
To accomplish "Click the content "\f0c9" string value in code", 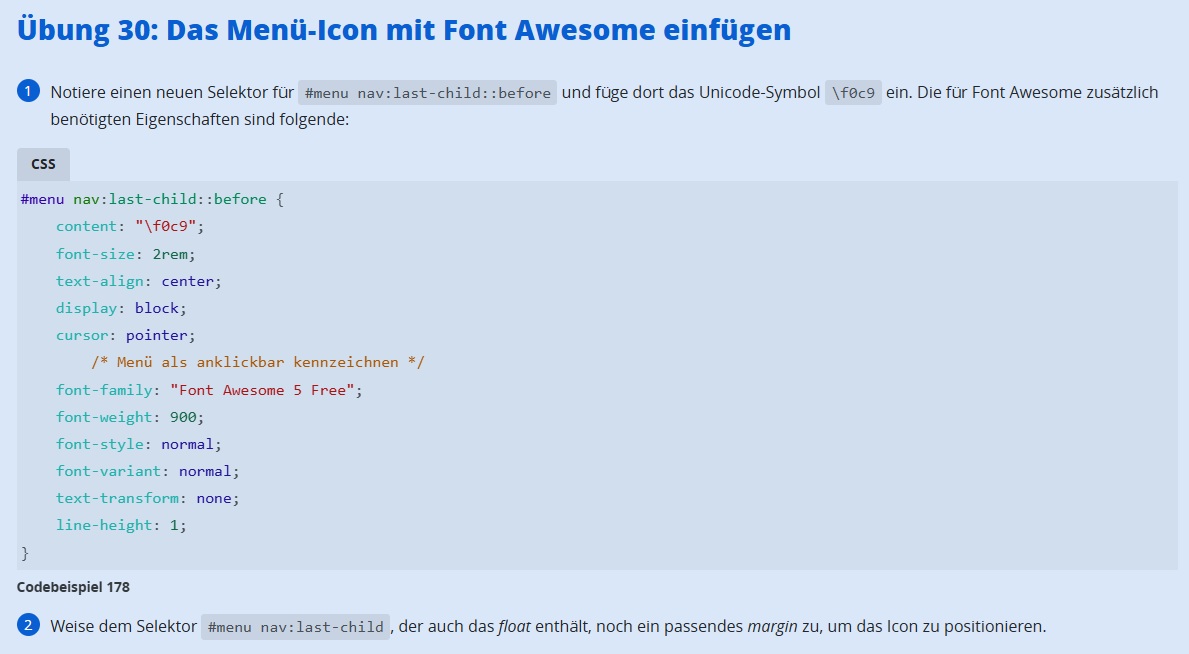I will [x=169, y=226].
